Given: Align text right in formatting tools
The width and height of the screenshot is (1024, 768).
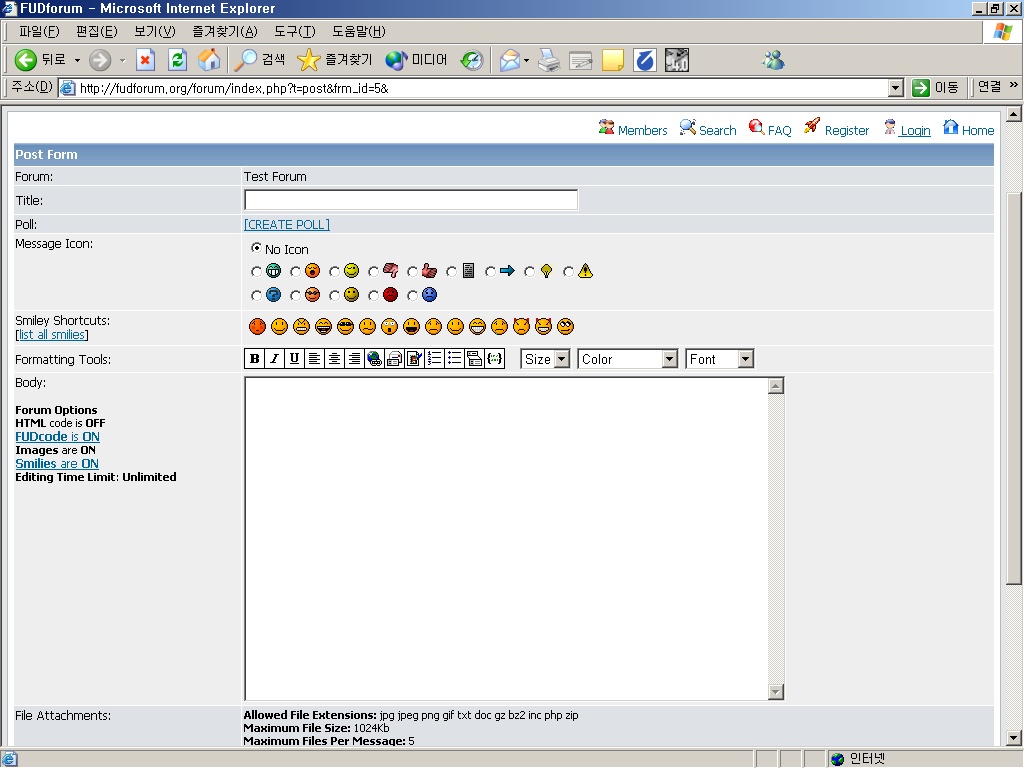Looking at the screenshot, I should click(x=354, y=359).
